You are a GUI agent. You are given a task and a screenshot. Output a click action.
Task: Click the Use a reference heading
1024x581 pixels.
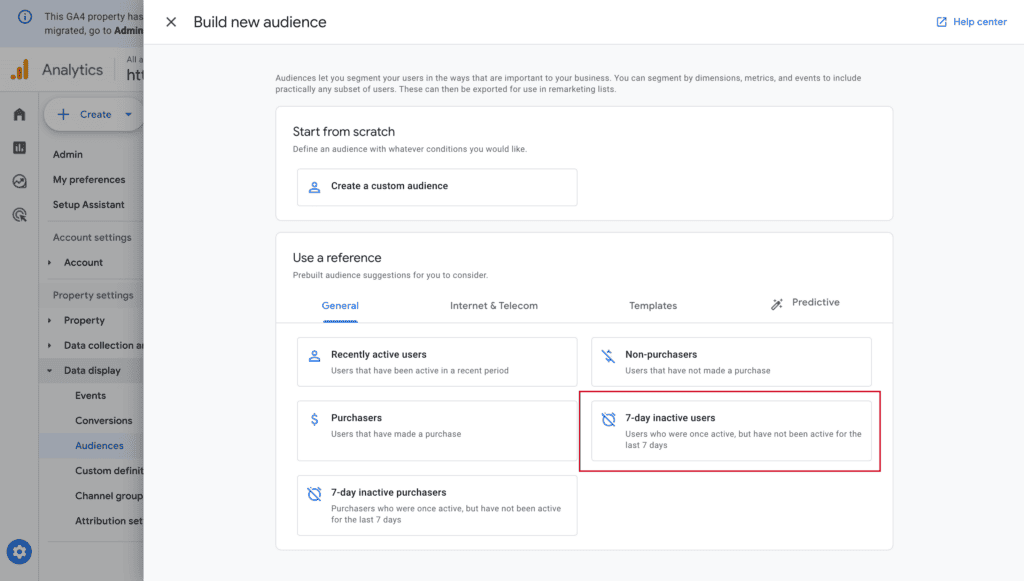337,258
